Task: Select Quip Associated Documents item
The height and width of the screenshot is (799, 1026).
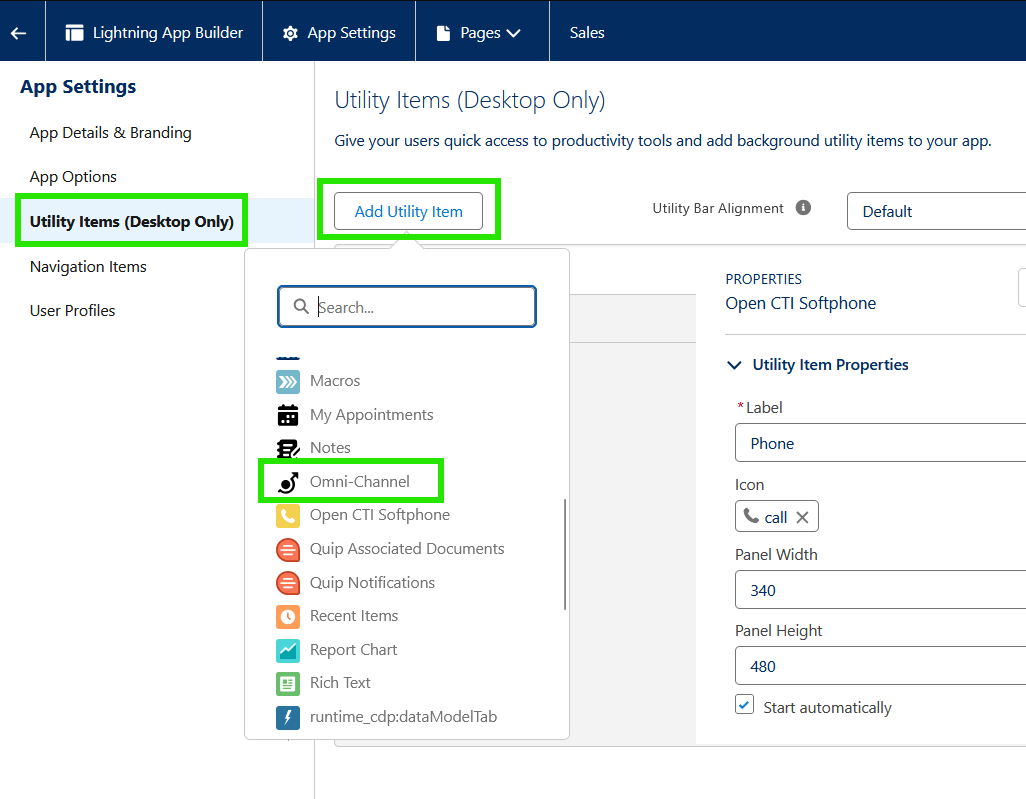Action: click(x=407, y=548)
